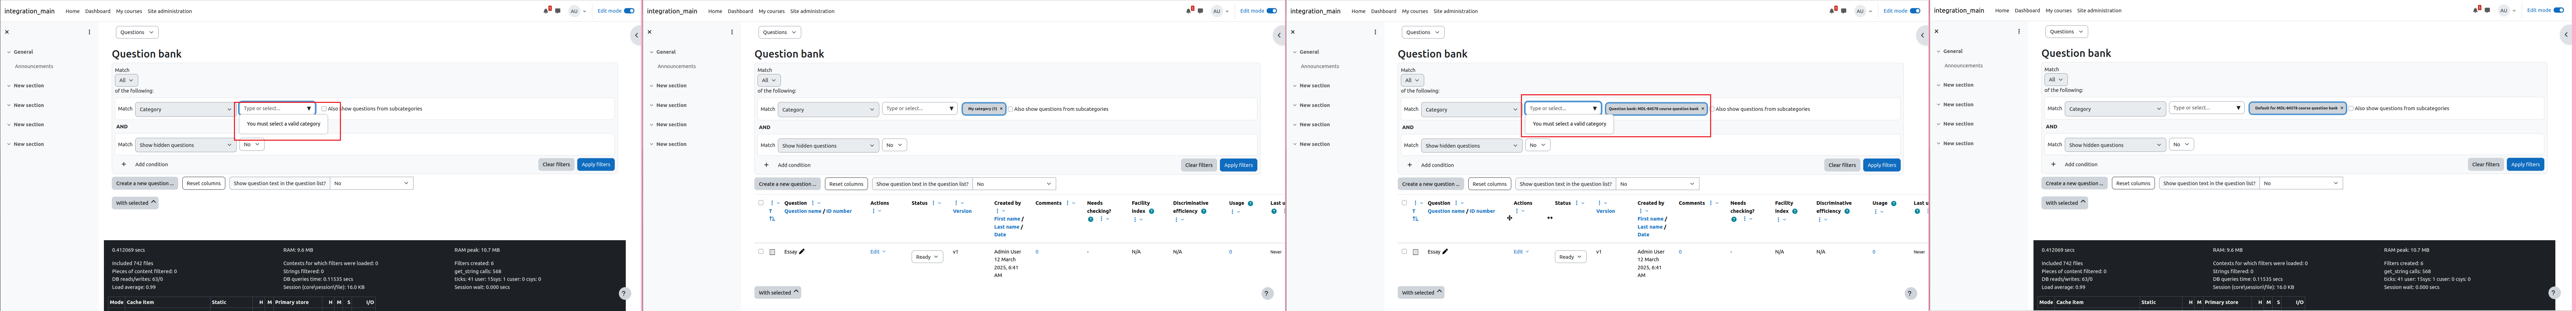2576x311 pixels.
Task: Toggle Edit mode switch in the second screenshot
Action: [1272, 11]
